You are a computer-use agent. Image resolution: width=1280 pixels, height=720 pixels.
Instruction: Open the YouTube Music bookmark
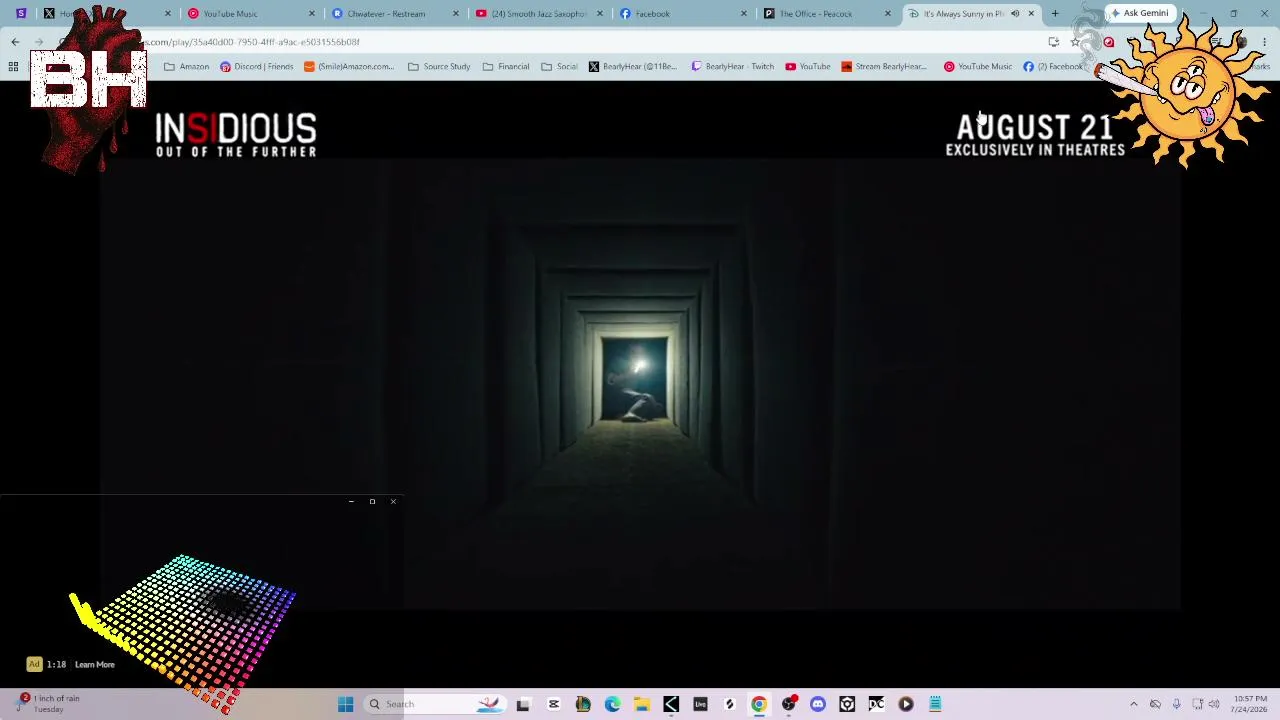point(978,67)
